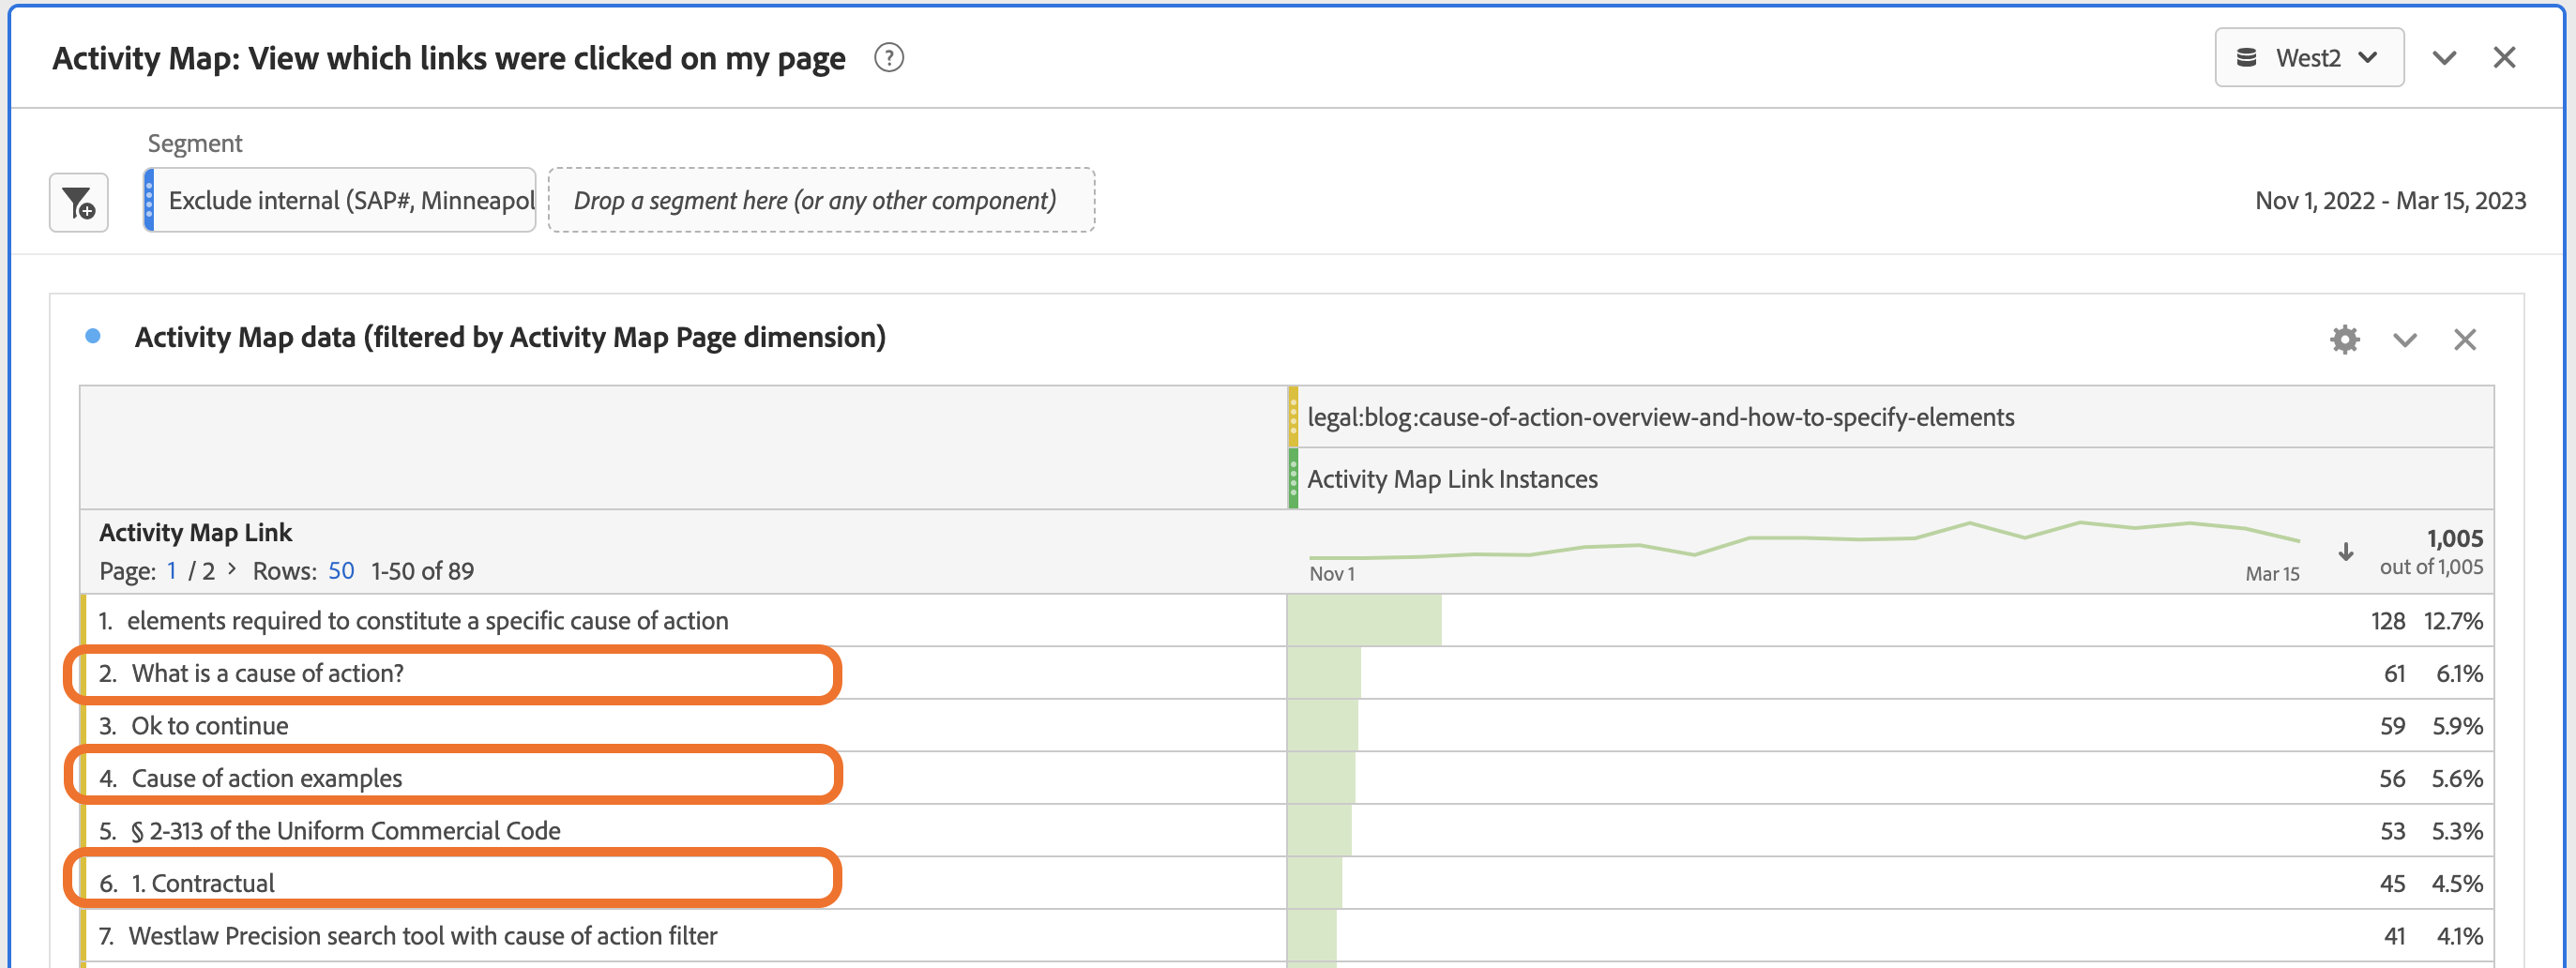
Task: Select the 'Ok to continue' row
Action: point(210,726)
